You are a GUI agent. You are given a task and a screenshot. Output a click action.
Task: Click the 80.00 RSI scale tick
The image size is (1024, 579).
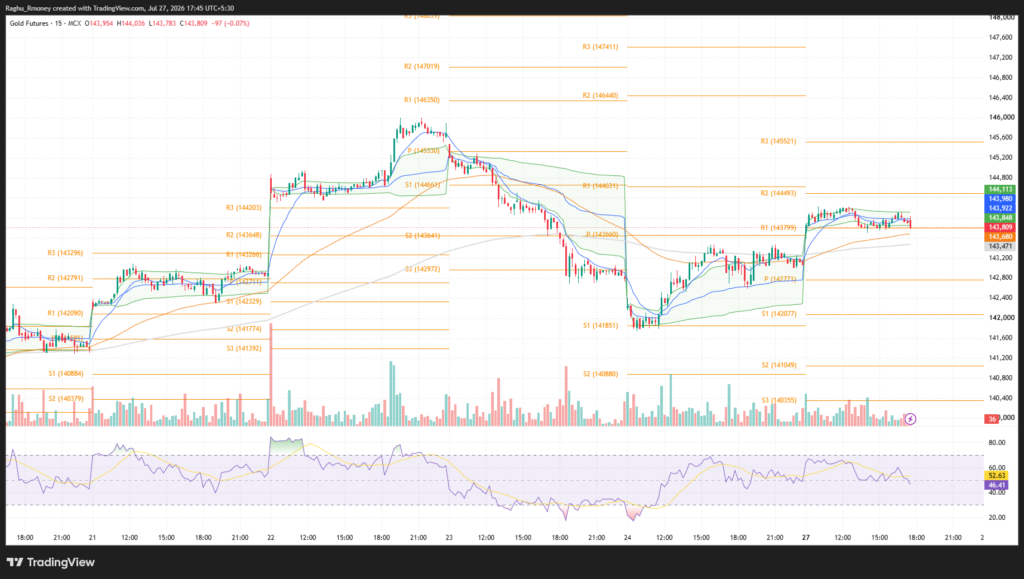997,443
